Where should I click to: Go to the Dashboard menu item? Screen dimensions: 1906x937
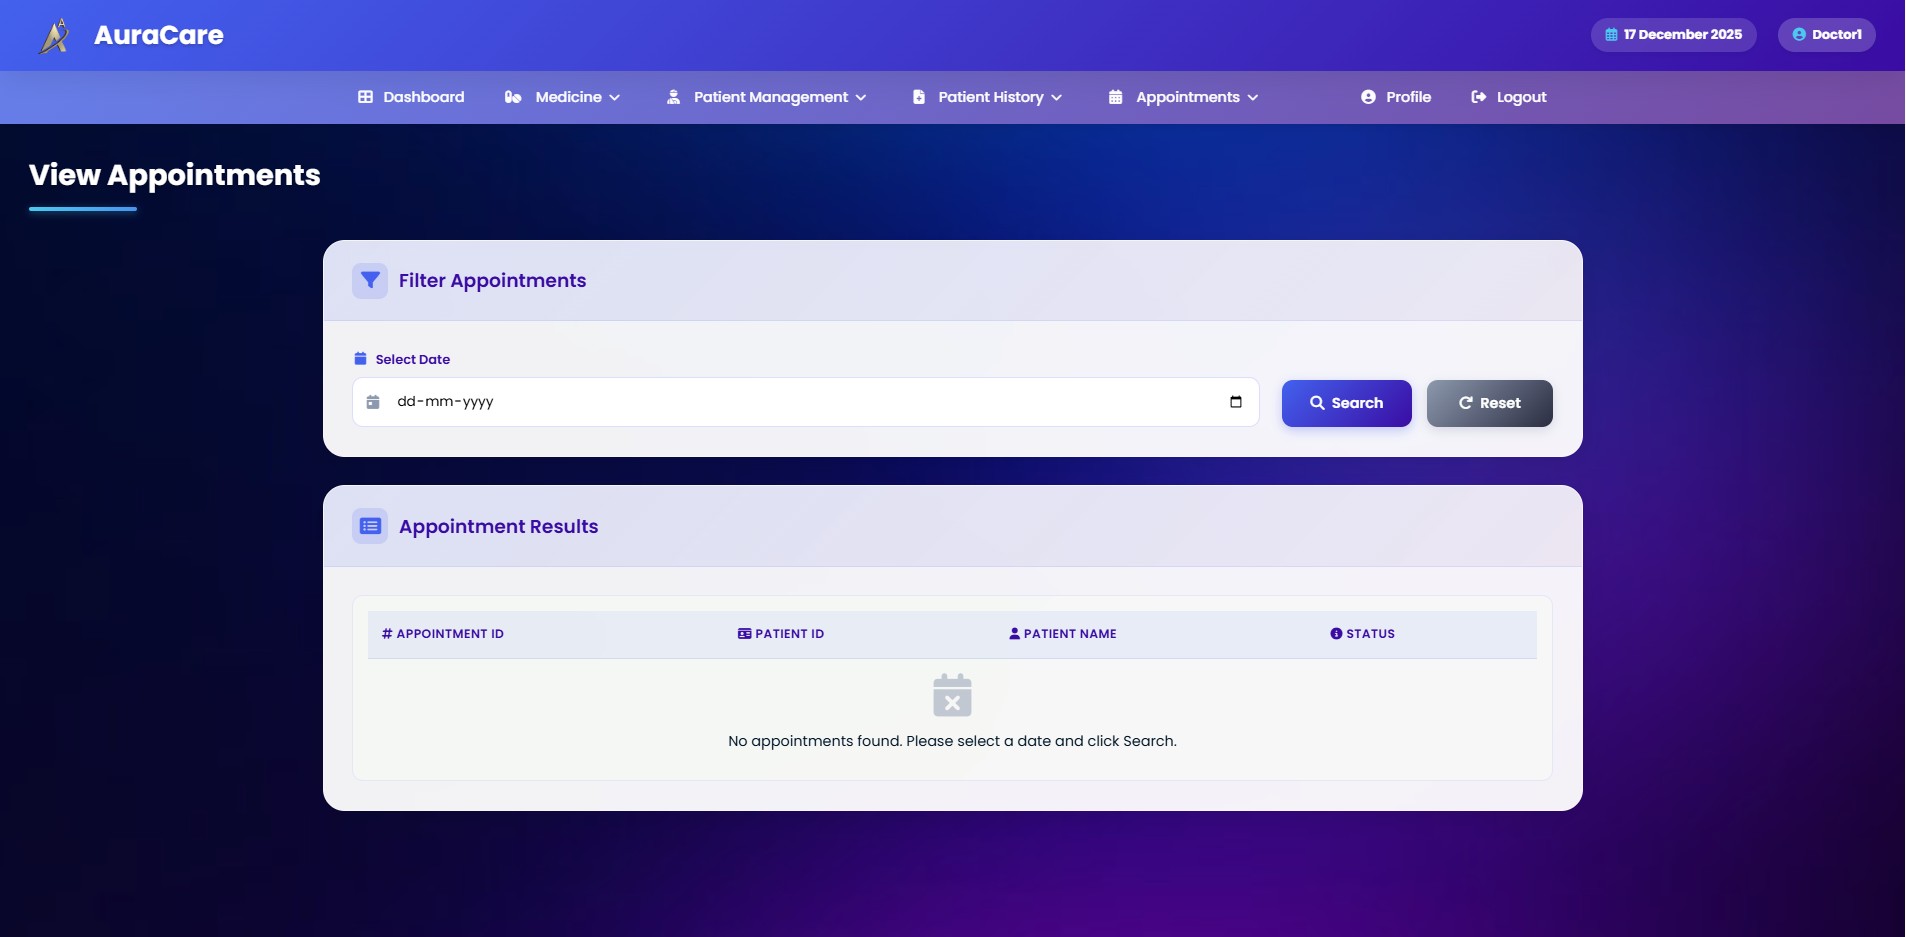tap(411, 97)
